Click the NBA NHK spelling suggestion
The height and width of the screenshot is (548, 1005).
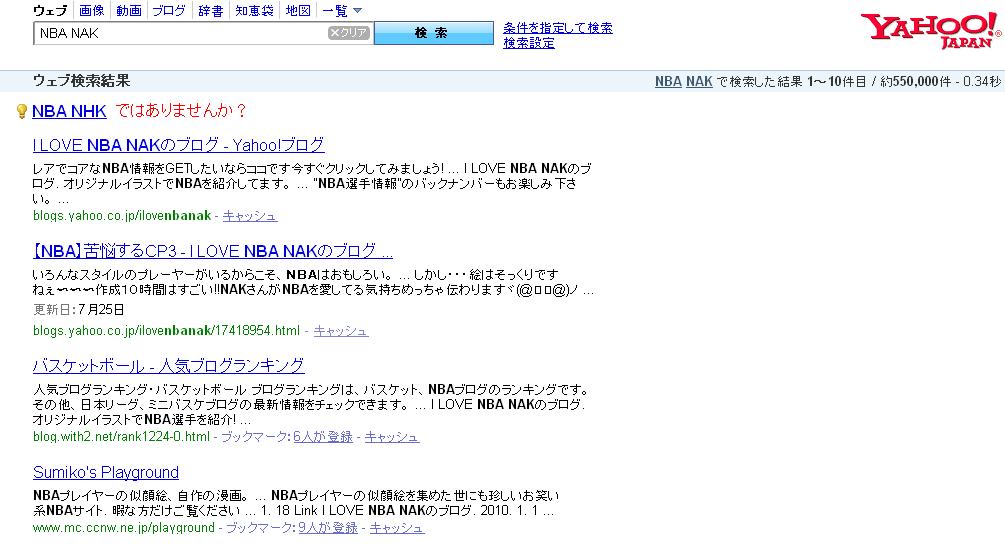[x=69, y=111]
